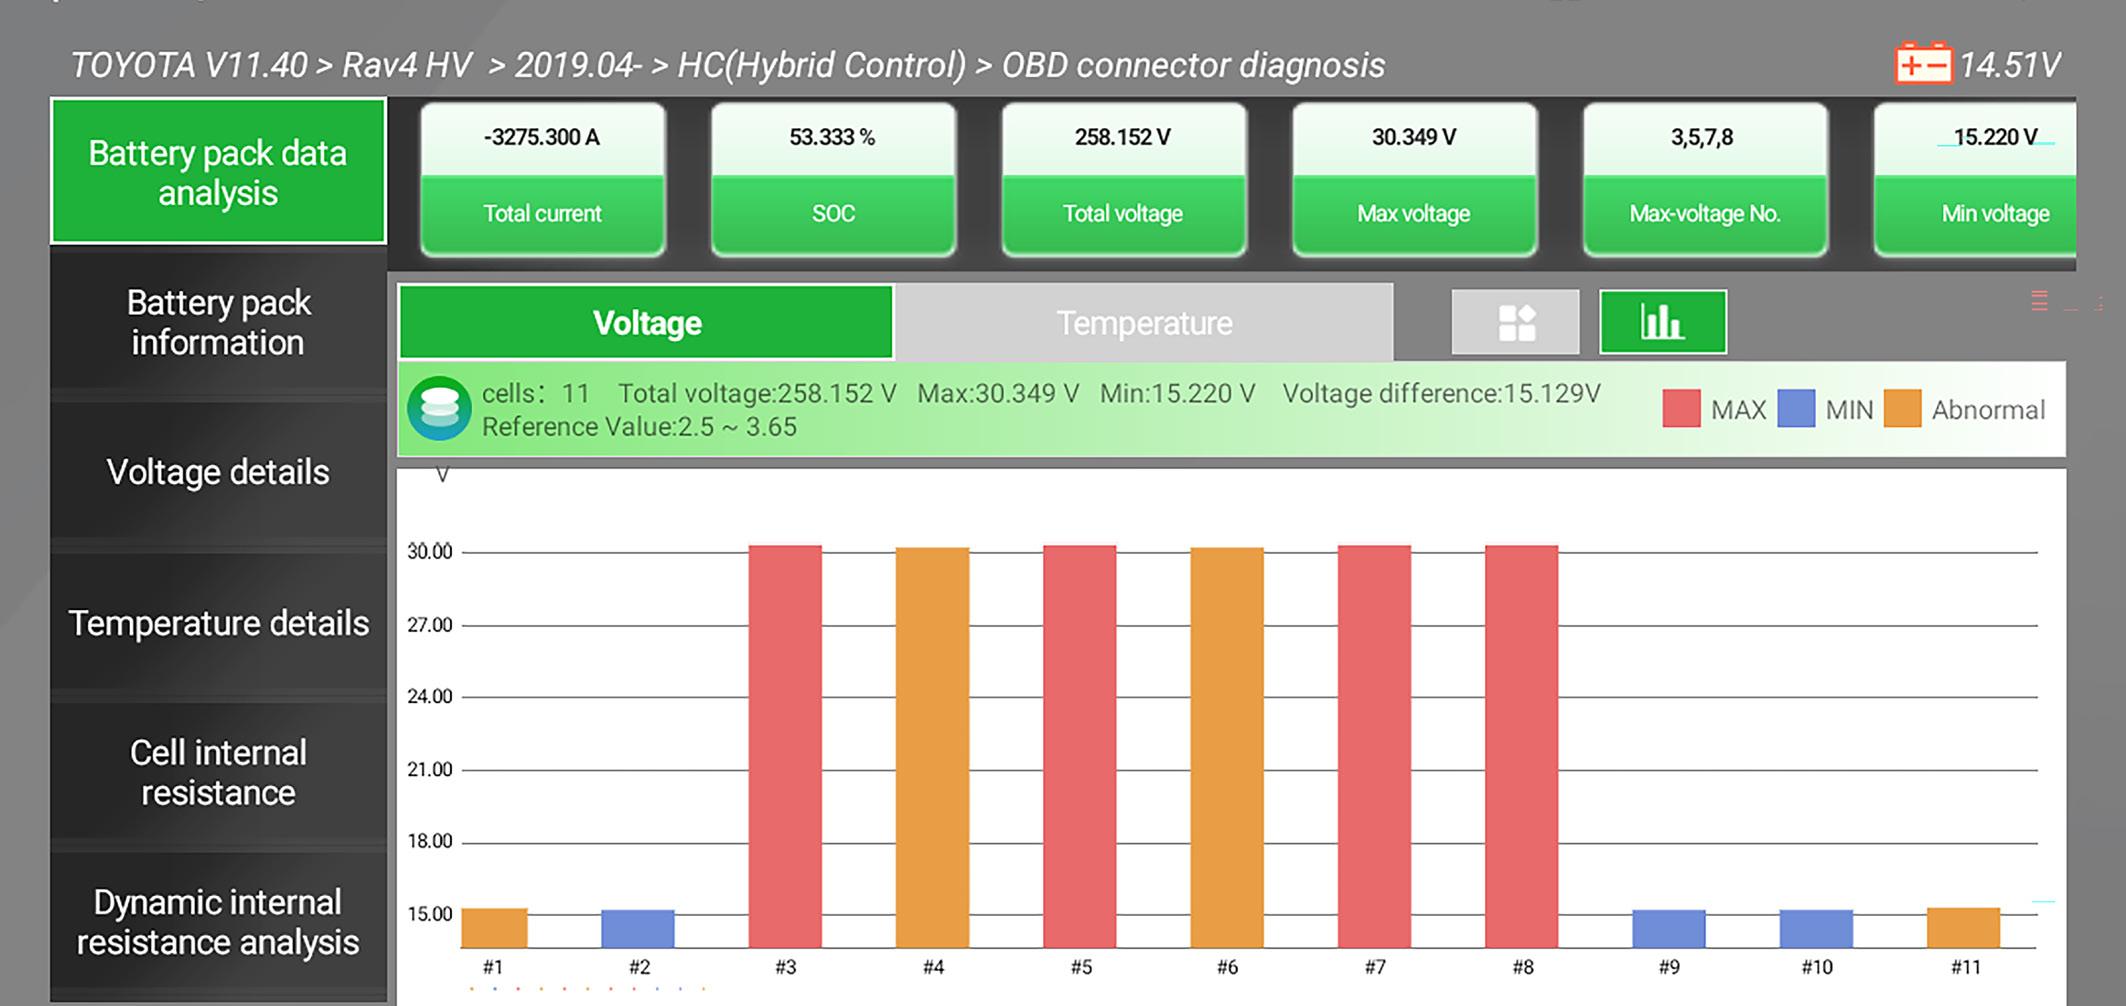Screen dimensions: 2126x1006
Task: Click the Total current card
Action: (x=542, y=180)
